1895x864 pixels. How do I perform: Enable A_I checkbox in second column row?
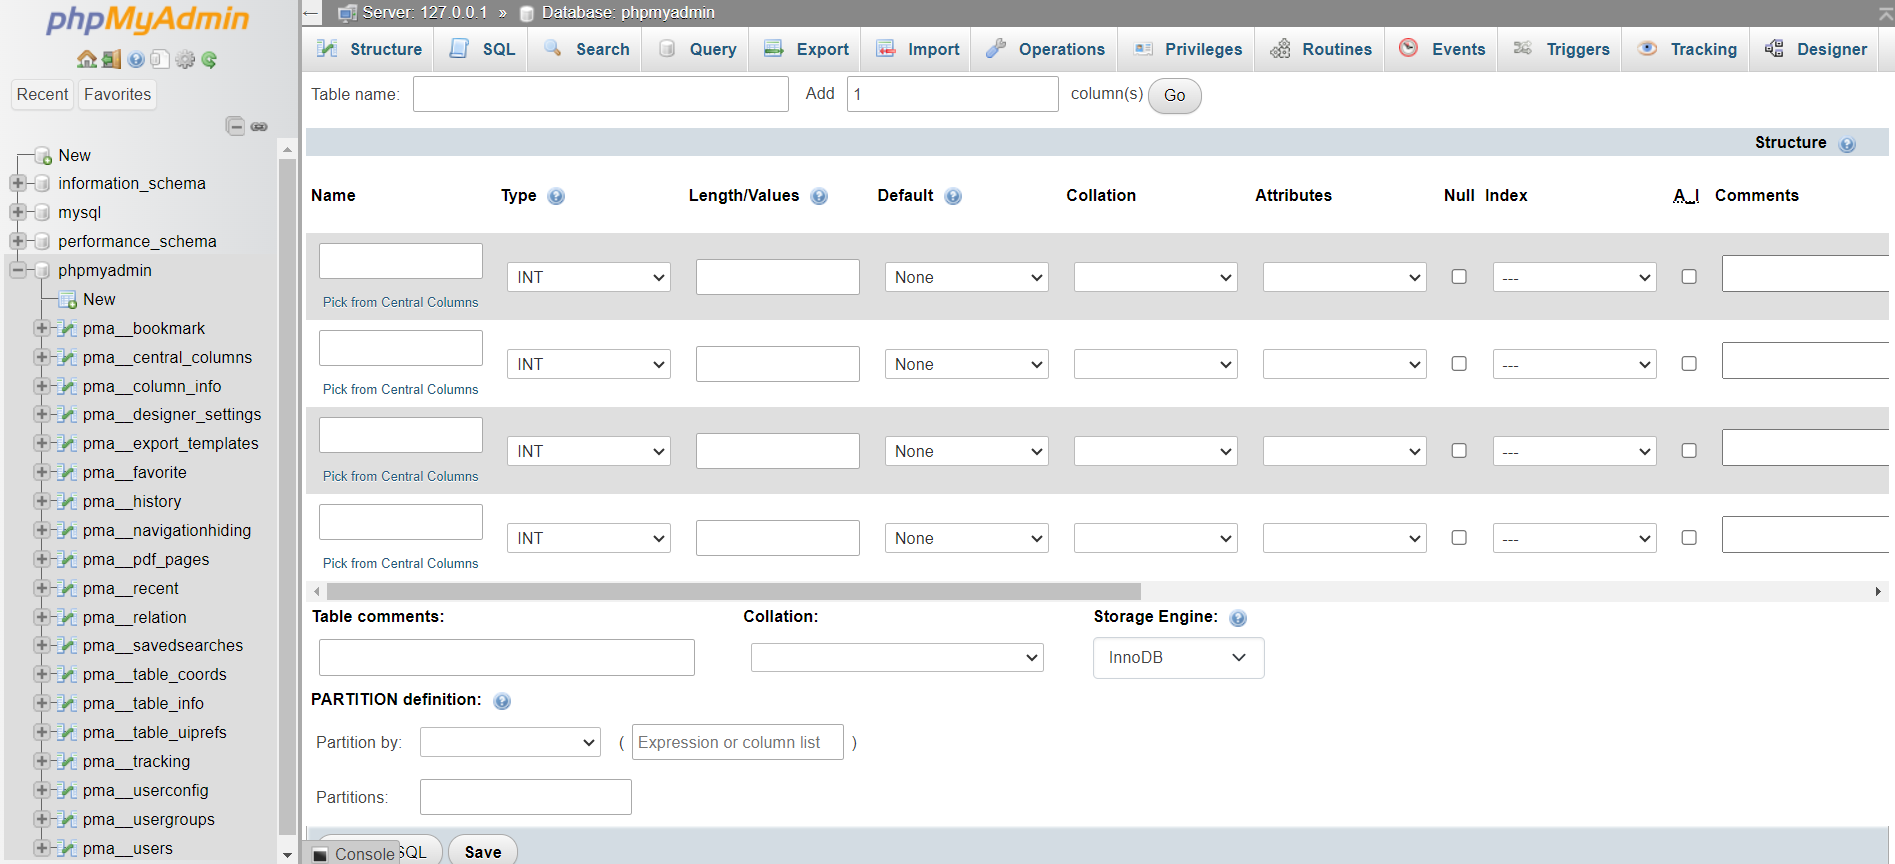(1689, 363)
